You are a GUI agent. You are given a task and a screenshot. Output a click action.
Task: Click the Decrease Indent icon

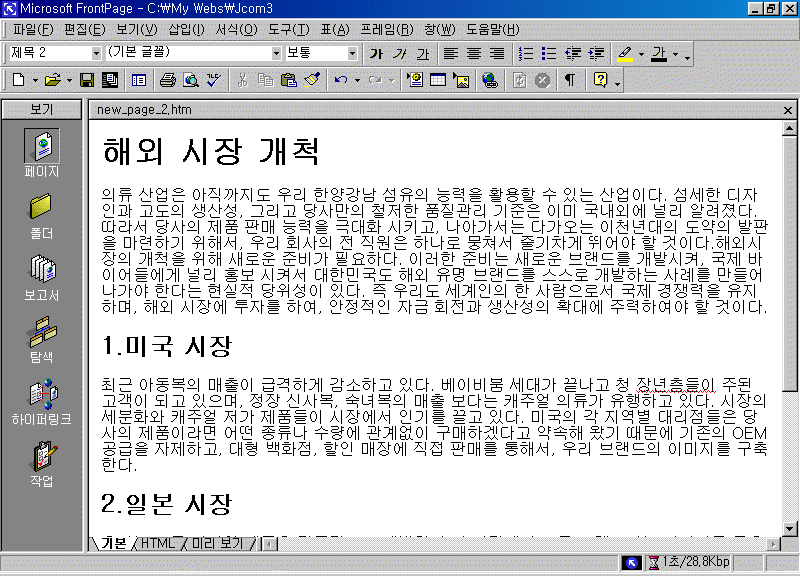click(572, 53)
